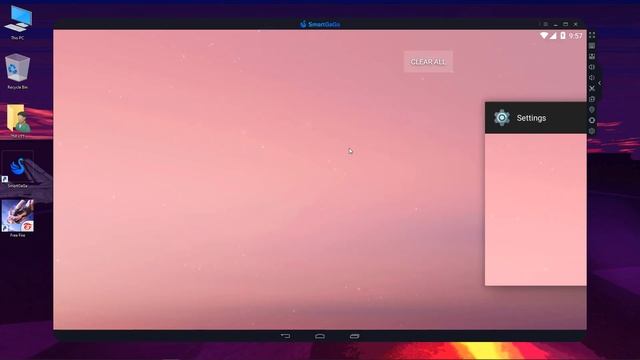Select the user folder desktop icon
This screenshot has height=360, width=640.
[18, 121]
